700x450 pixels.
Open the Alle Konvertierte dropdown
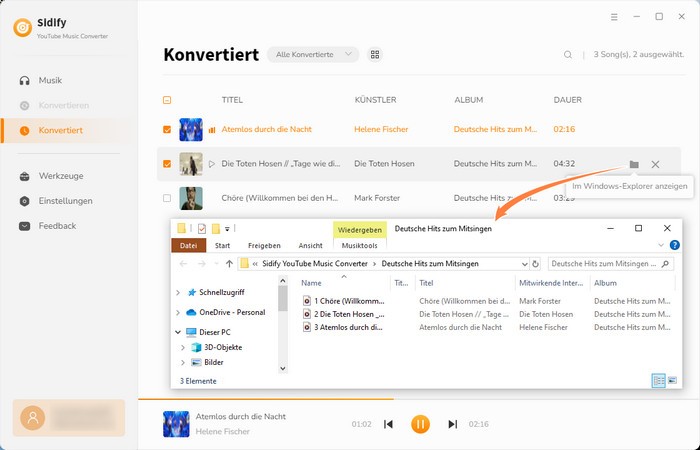tap(313, 54)
